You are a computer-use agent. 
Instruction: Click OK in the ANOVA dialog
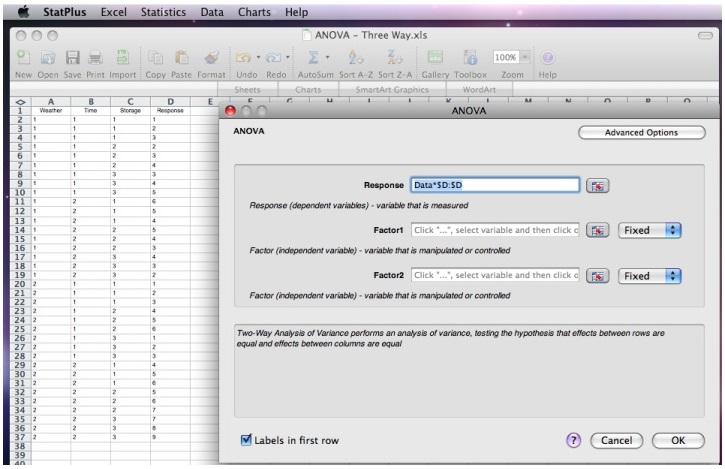(x=678, y=440)
